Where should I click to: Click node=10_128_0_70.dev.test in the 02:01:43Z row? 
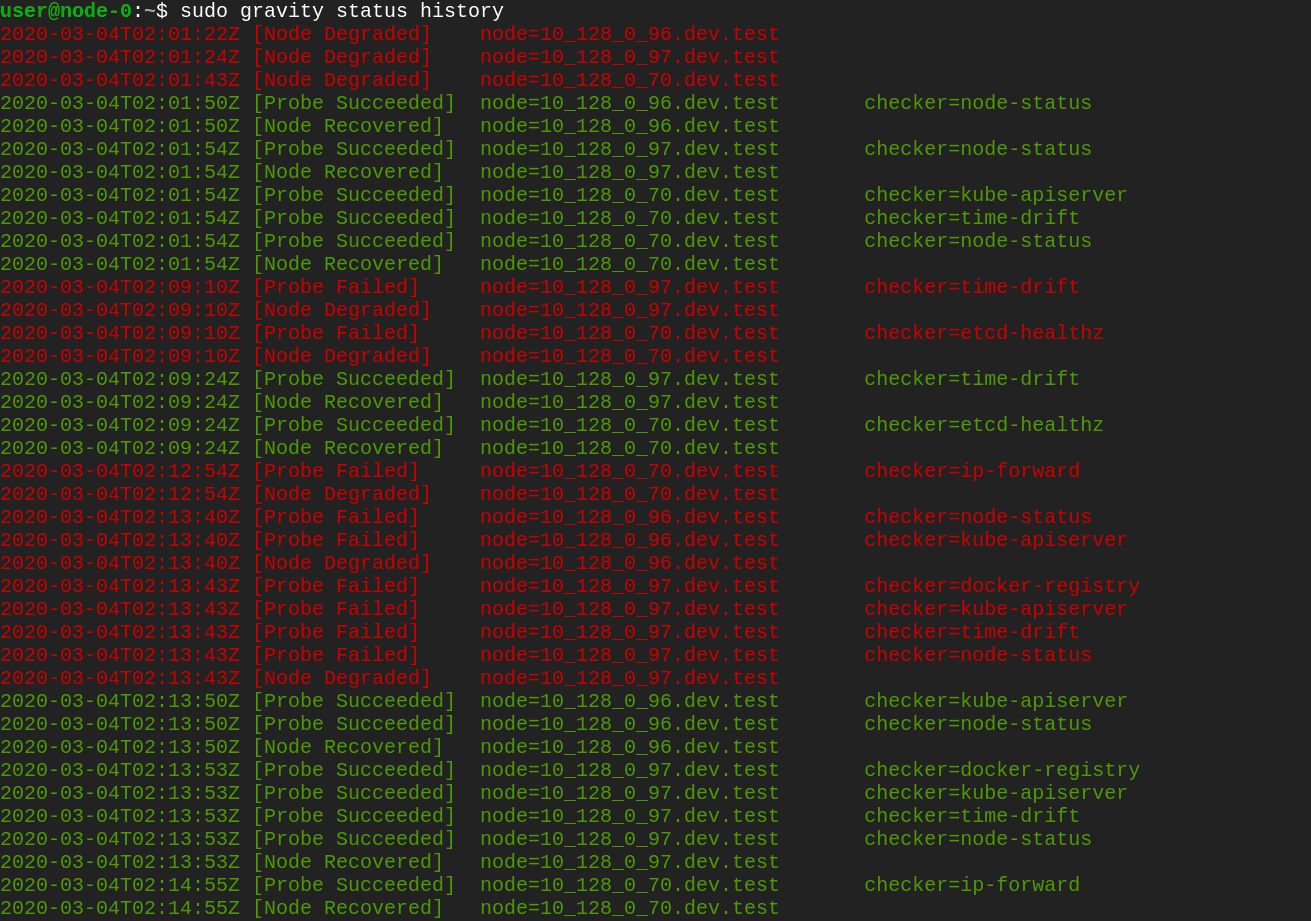630,80
